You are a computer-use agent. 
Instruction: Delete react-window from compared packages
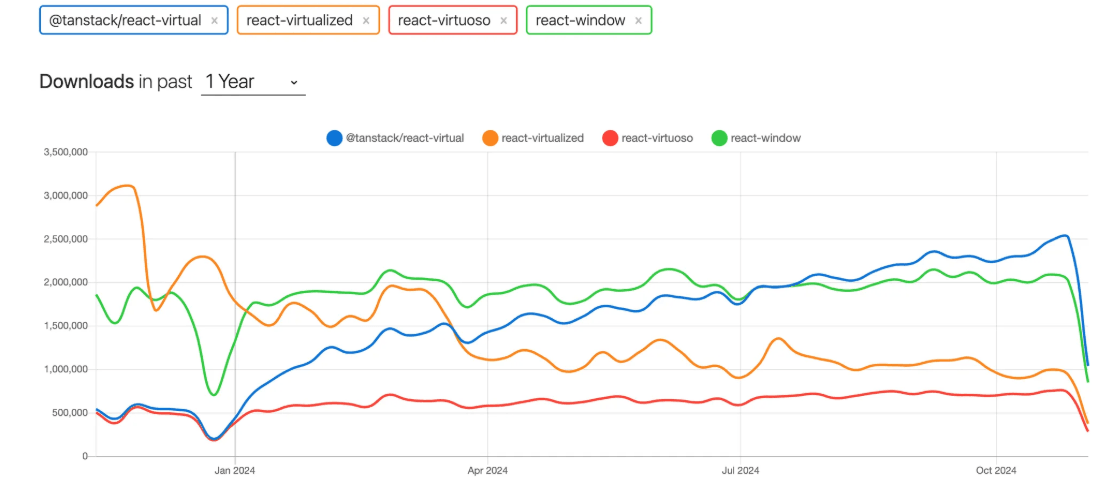638,20
